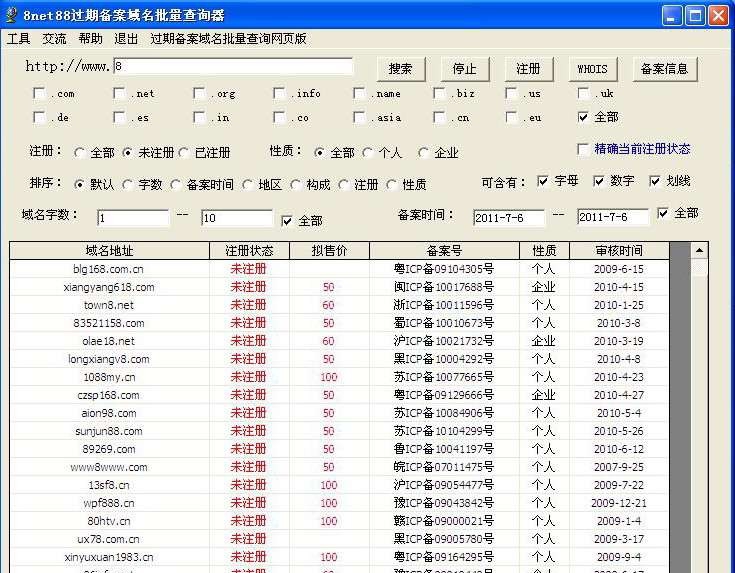This screenshot has height=573, width=735.
Task: Uncheck 备案时间 全部 checkbox
Action: [663, 214]
